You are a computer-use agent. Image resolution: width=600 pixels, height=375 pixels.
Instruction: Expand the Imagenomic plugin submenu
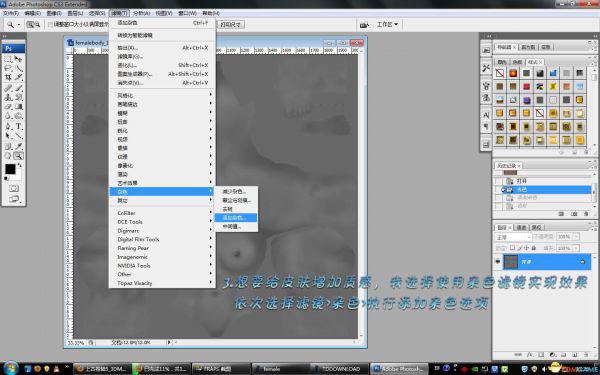pyautogui.click(x=162, y=257)
